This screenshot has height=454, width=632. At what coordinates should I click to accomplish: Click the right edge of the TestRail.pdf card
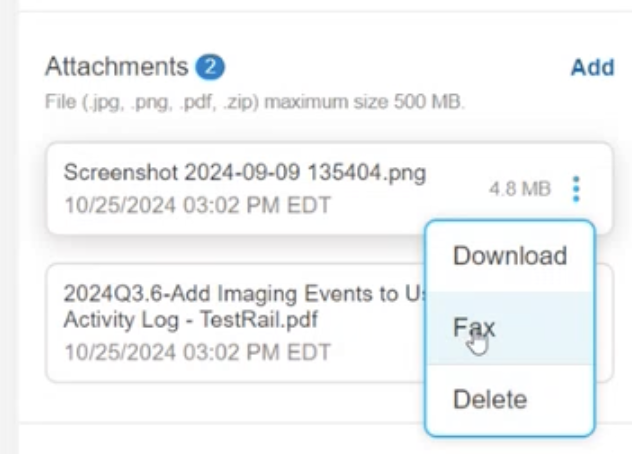click(604, 323)
